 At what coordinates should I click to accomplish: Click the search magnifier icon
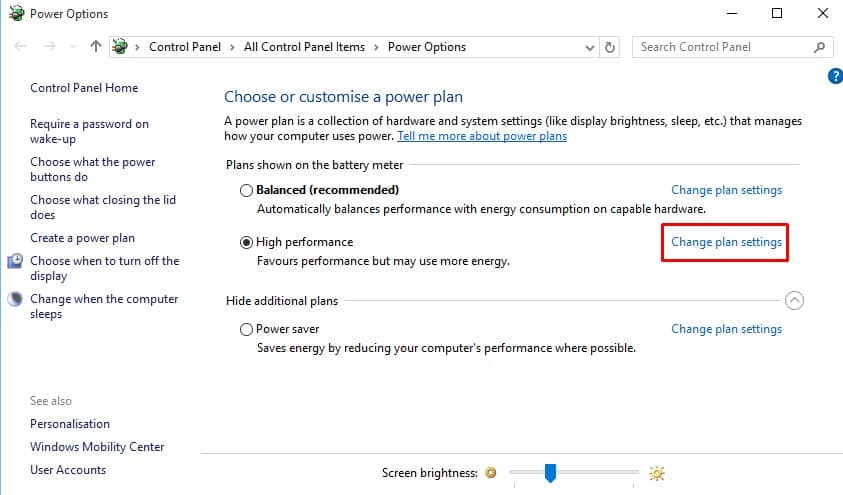click(819, 47)
